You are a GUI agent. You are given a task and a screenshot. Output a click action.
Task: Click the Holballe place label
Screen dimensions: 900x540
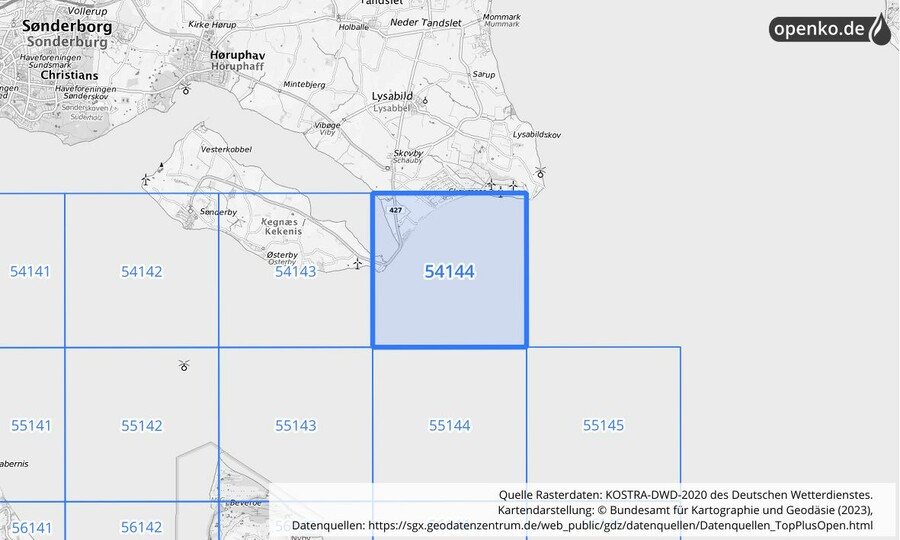click(x=354, y=27)
